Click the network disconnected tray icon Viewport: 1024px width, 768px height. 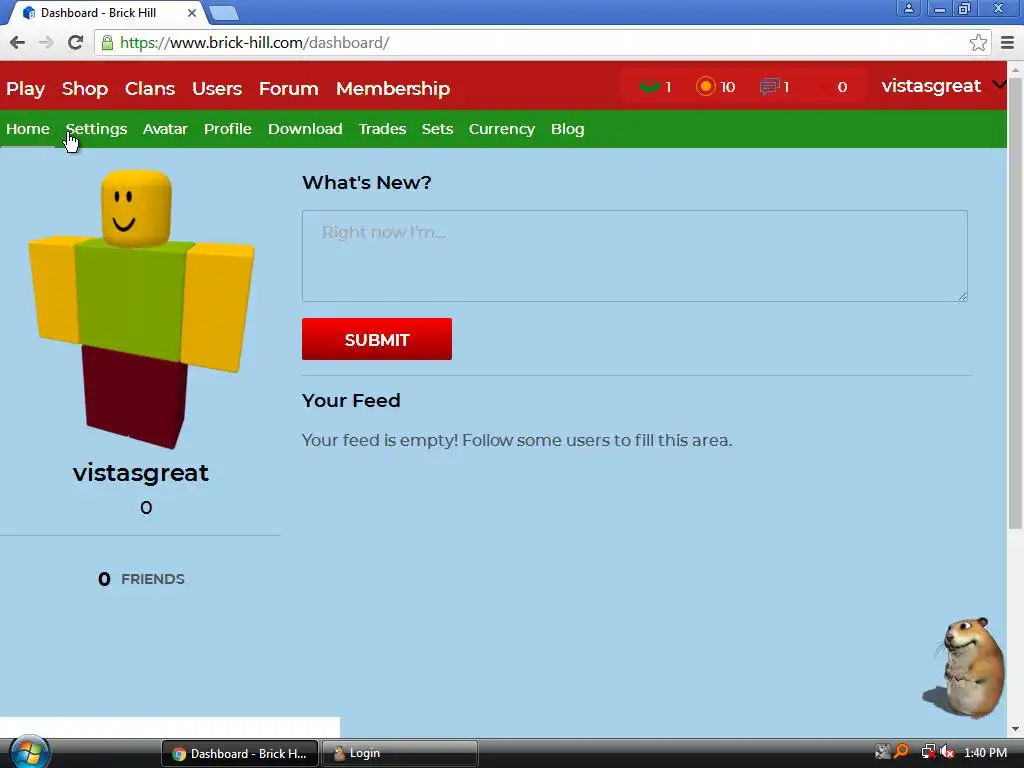click(927, 752)
